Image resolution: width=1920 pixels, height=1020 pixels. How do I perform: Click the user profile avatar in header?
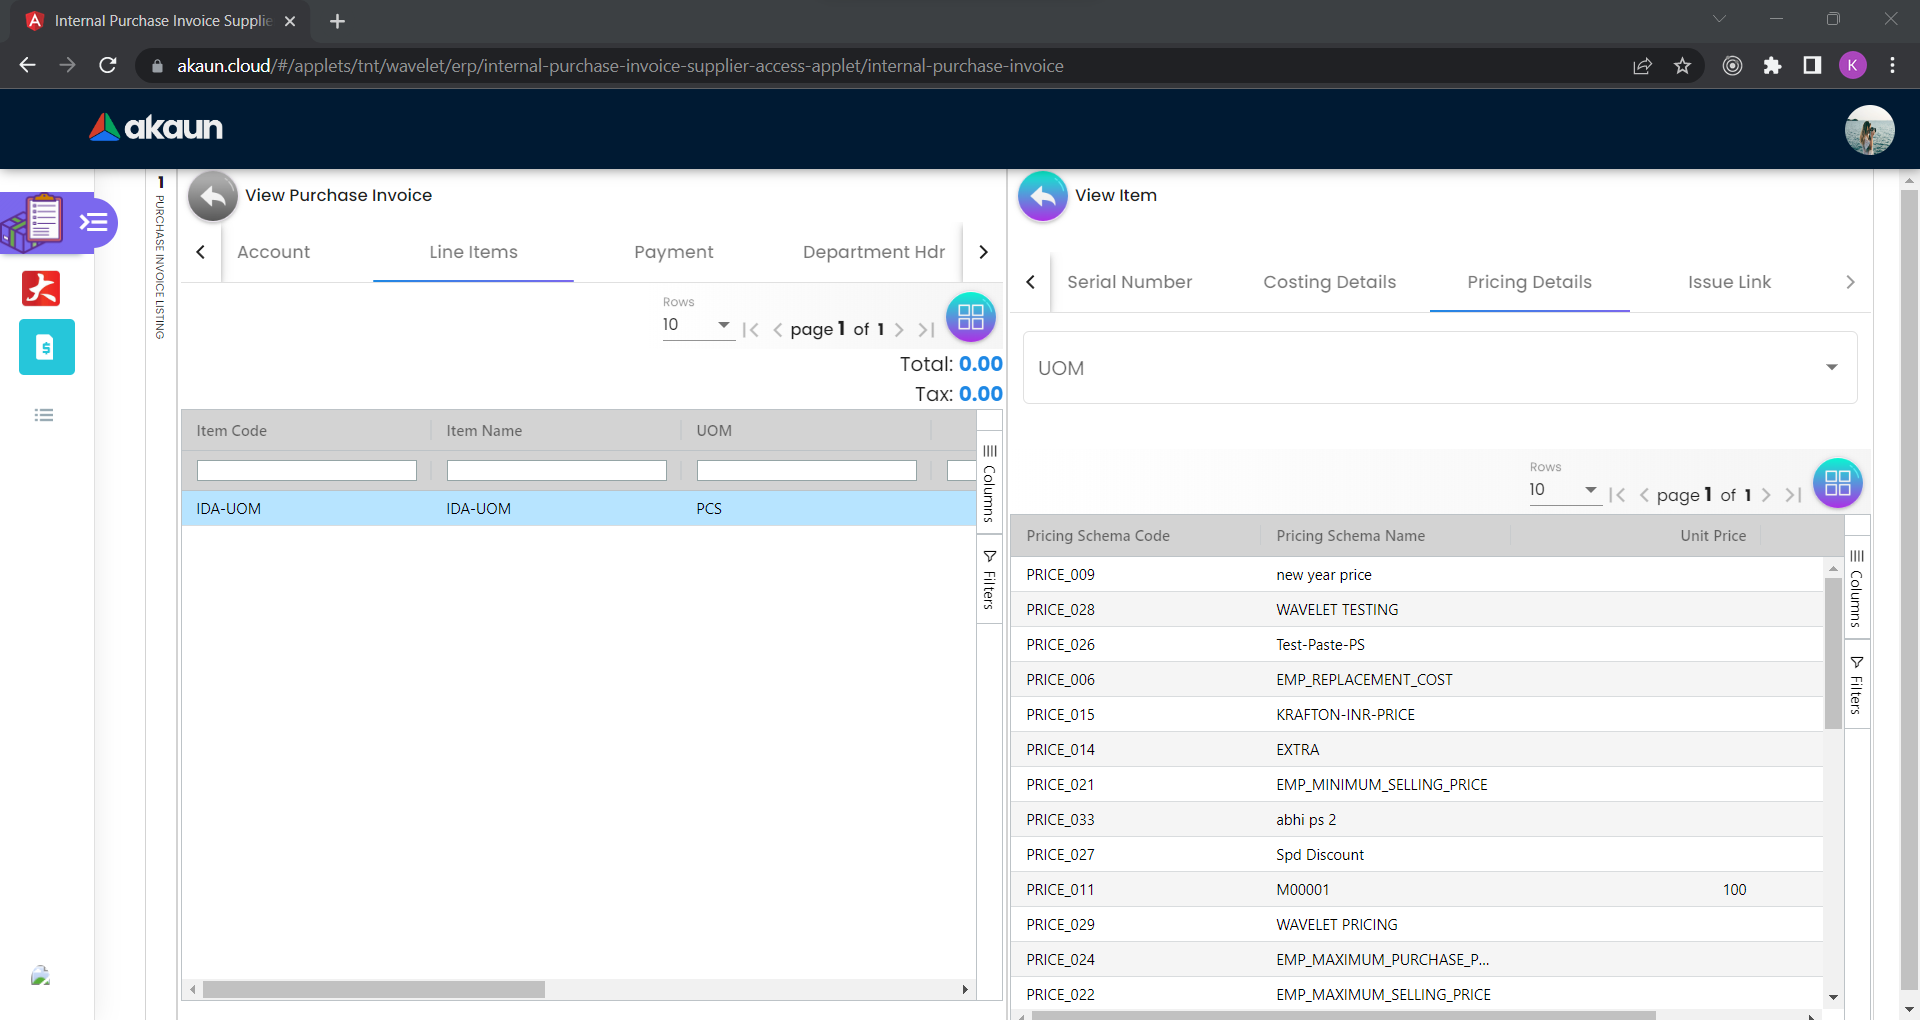(x=1869, y=130)
